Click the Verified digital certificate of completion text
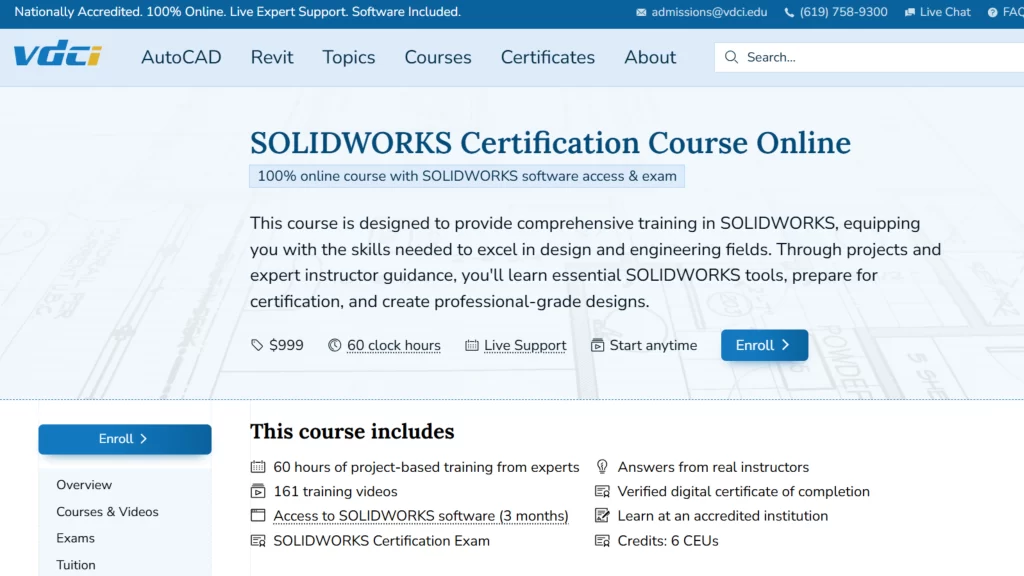 [x=743, y=491]
